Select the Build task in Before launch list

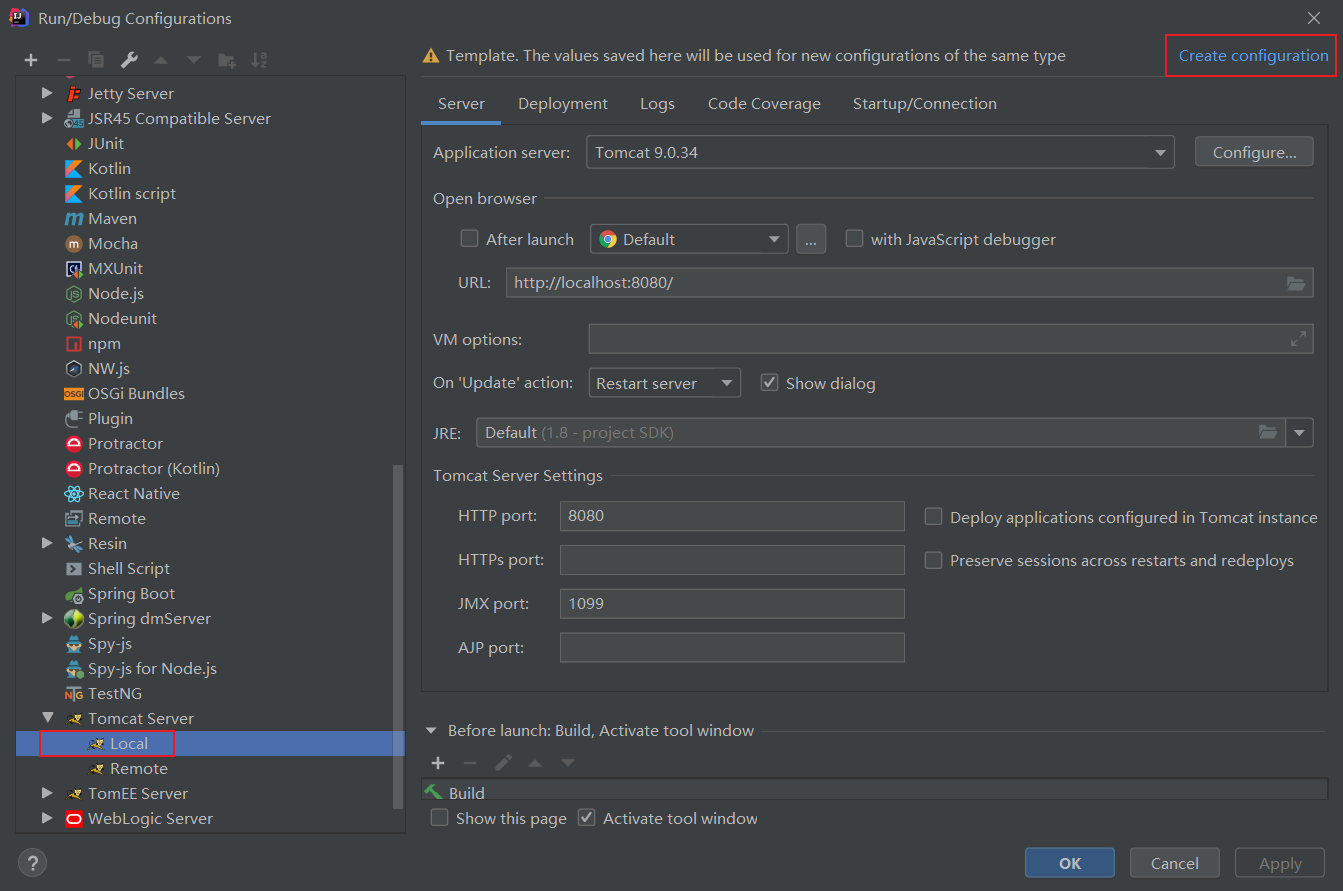click(875, 792)
